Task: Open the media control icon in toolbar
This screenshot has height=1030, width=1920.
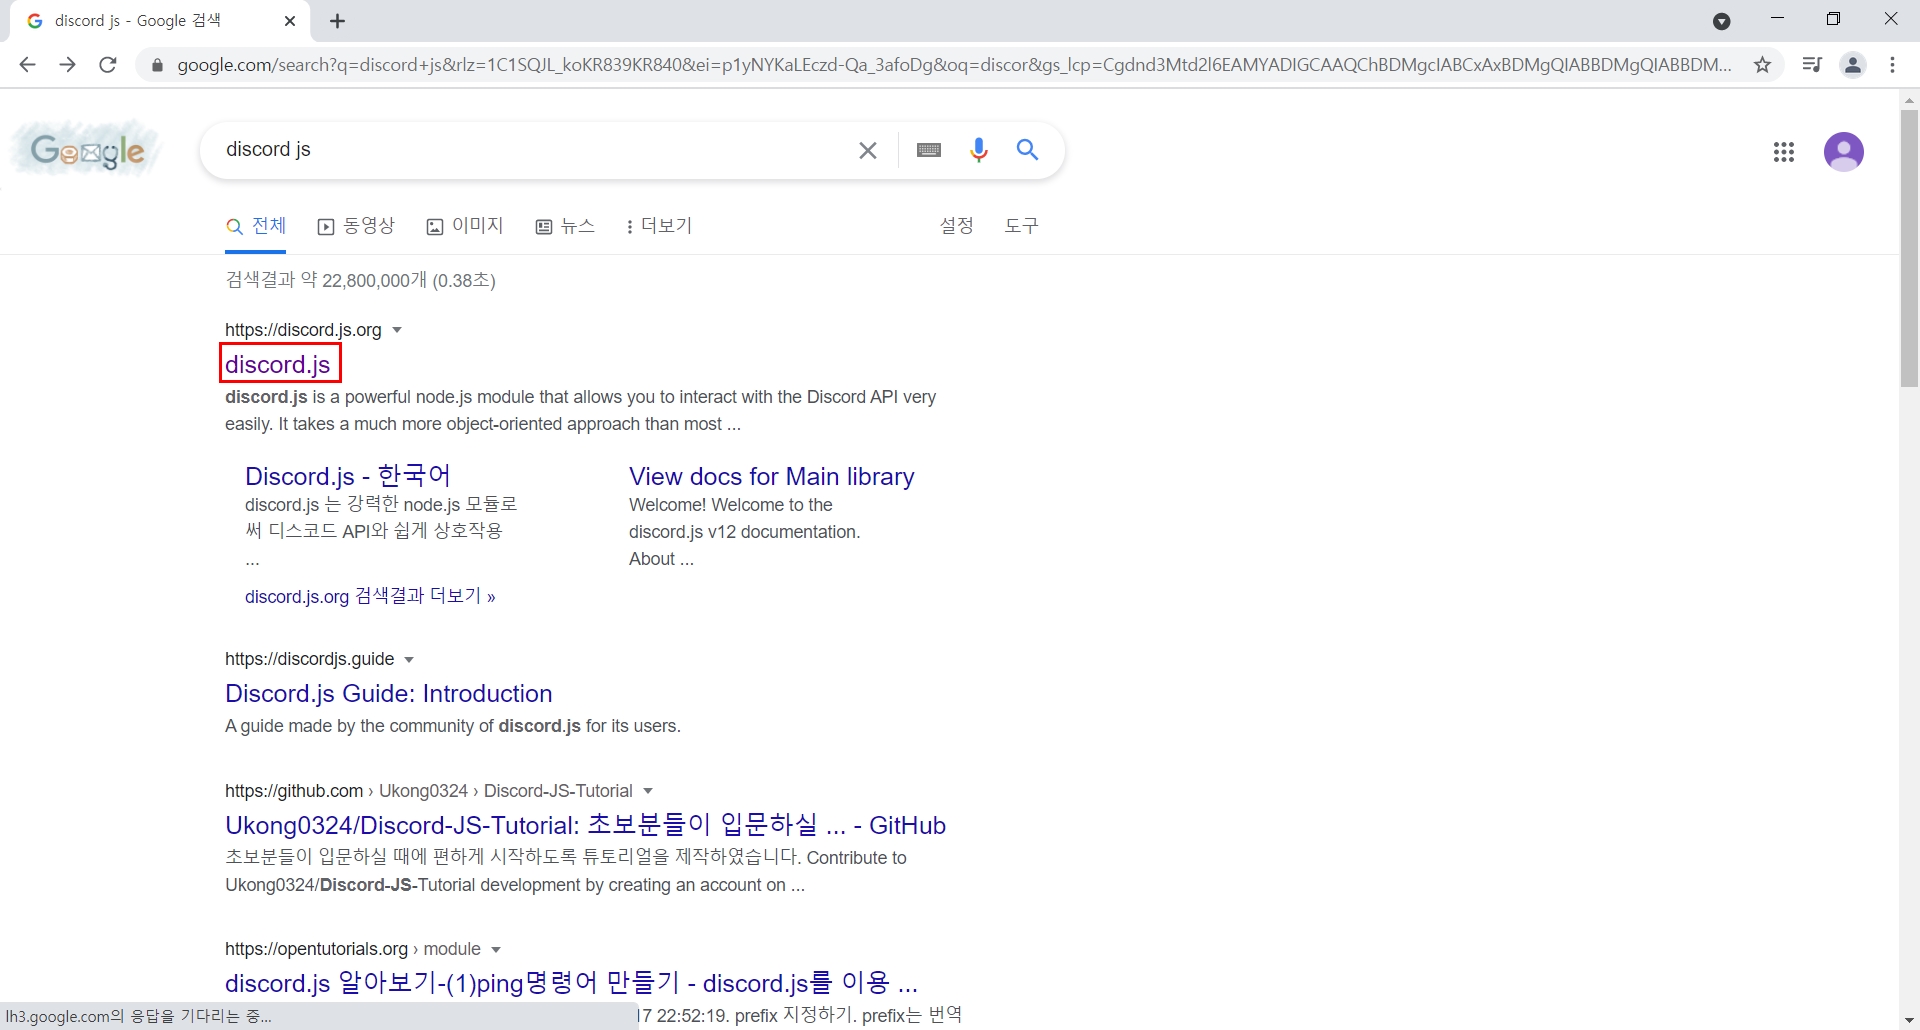Action: click(1811, 65)
